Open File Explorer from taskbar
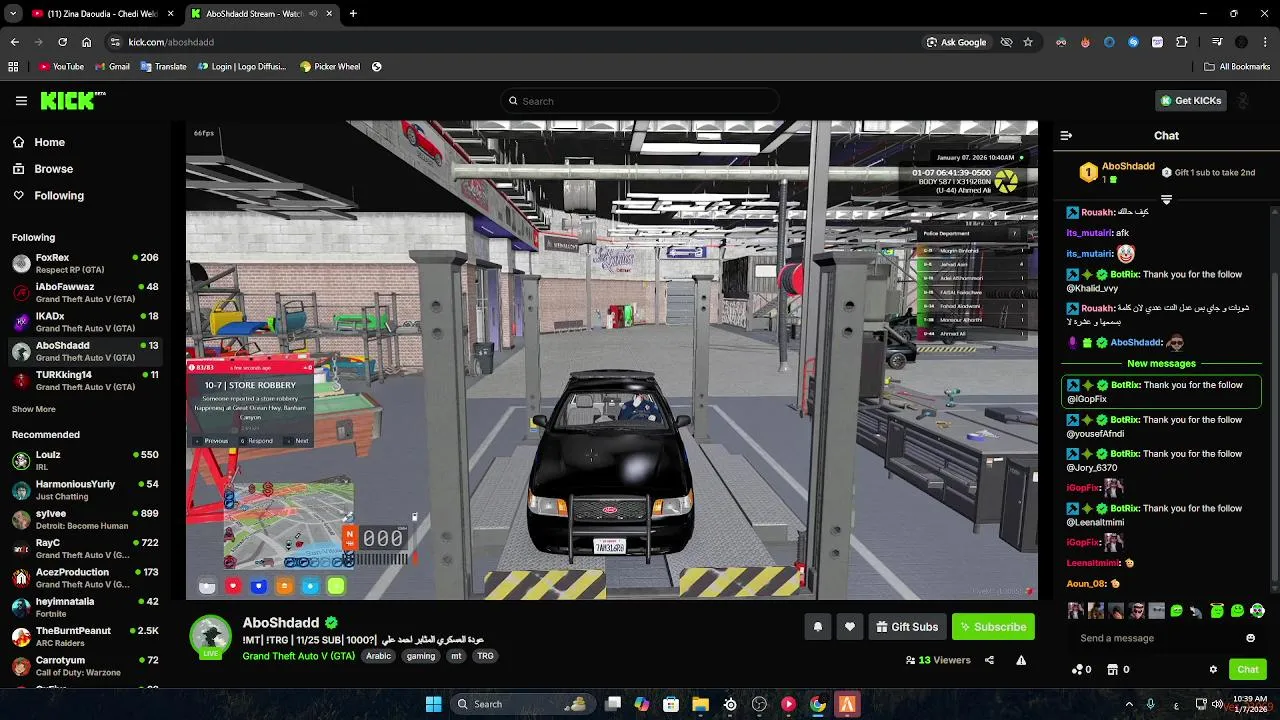Screen dimensions: 1280x720 (x=700, y=704)
